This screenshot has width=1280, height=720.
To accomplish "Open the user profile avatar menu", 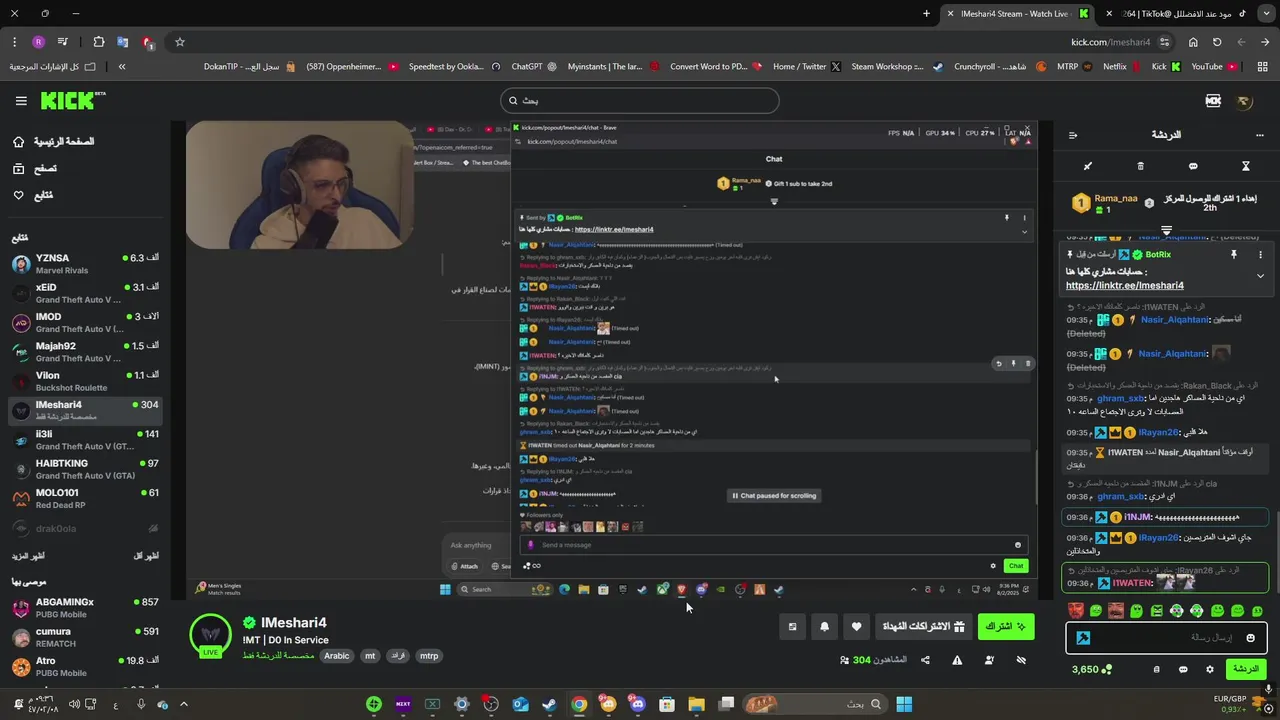I will 1245,101.
